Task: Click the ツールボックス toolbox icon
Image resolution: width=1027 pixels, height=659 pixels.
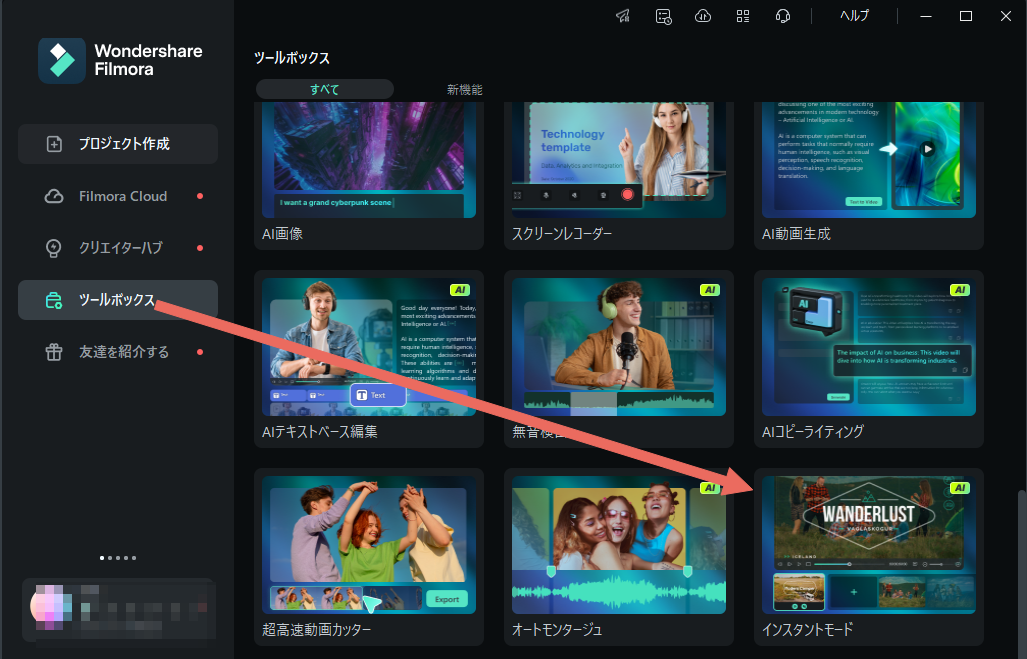Action: pos(54,301)
